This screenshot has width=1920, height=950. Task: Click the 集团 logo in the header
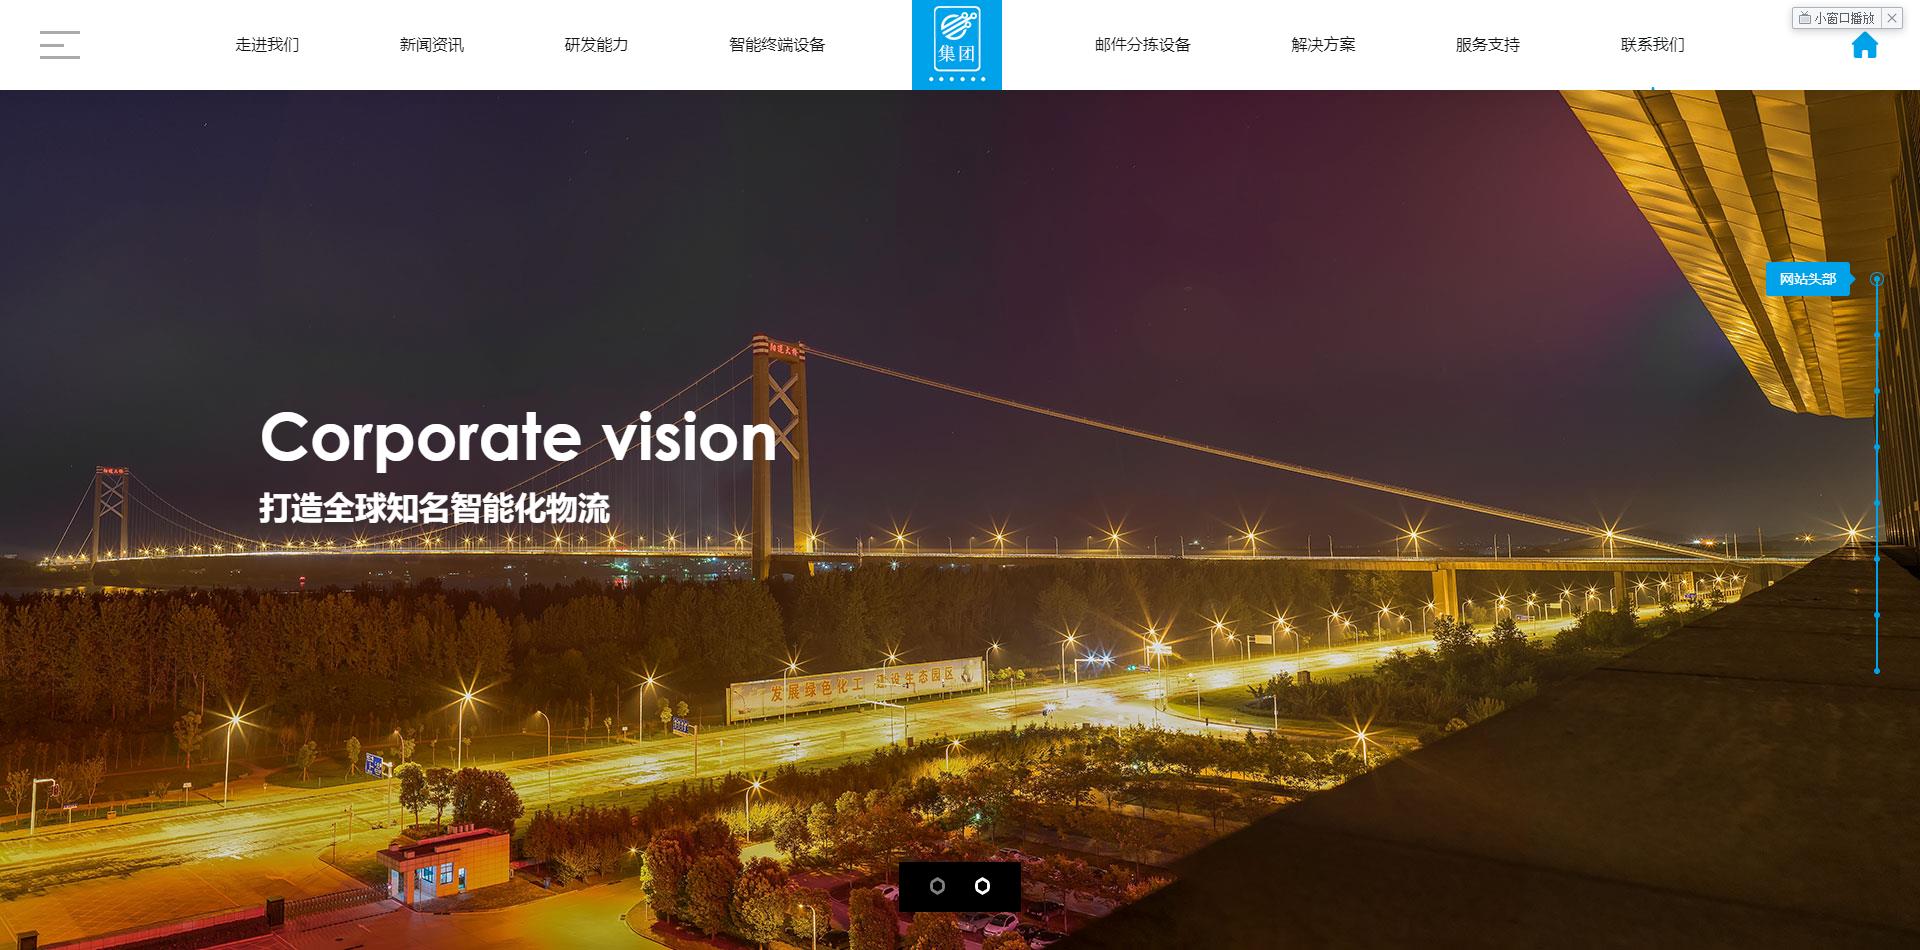coord(957,45)
